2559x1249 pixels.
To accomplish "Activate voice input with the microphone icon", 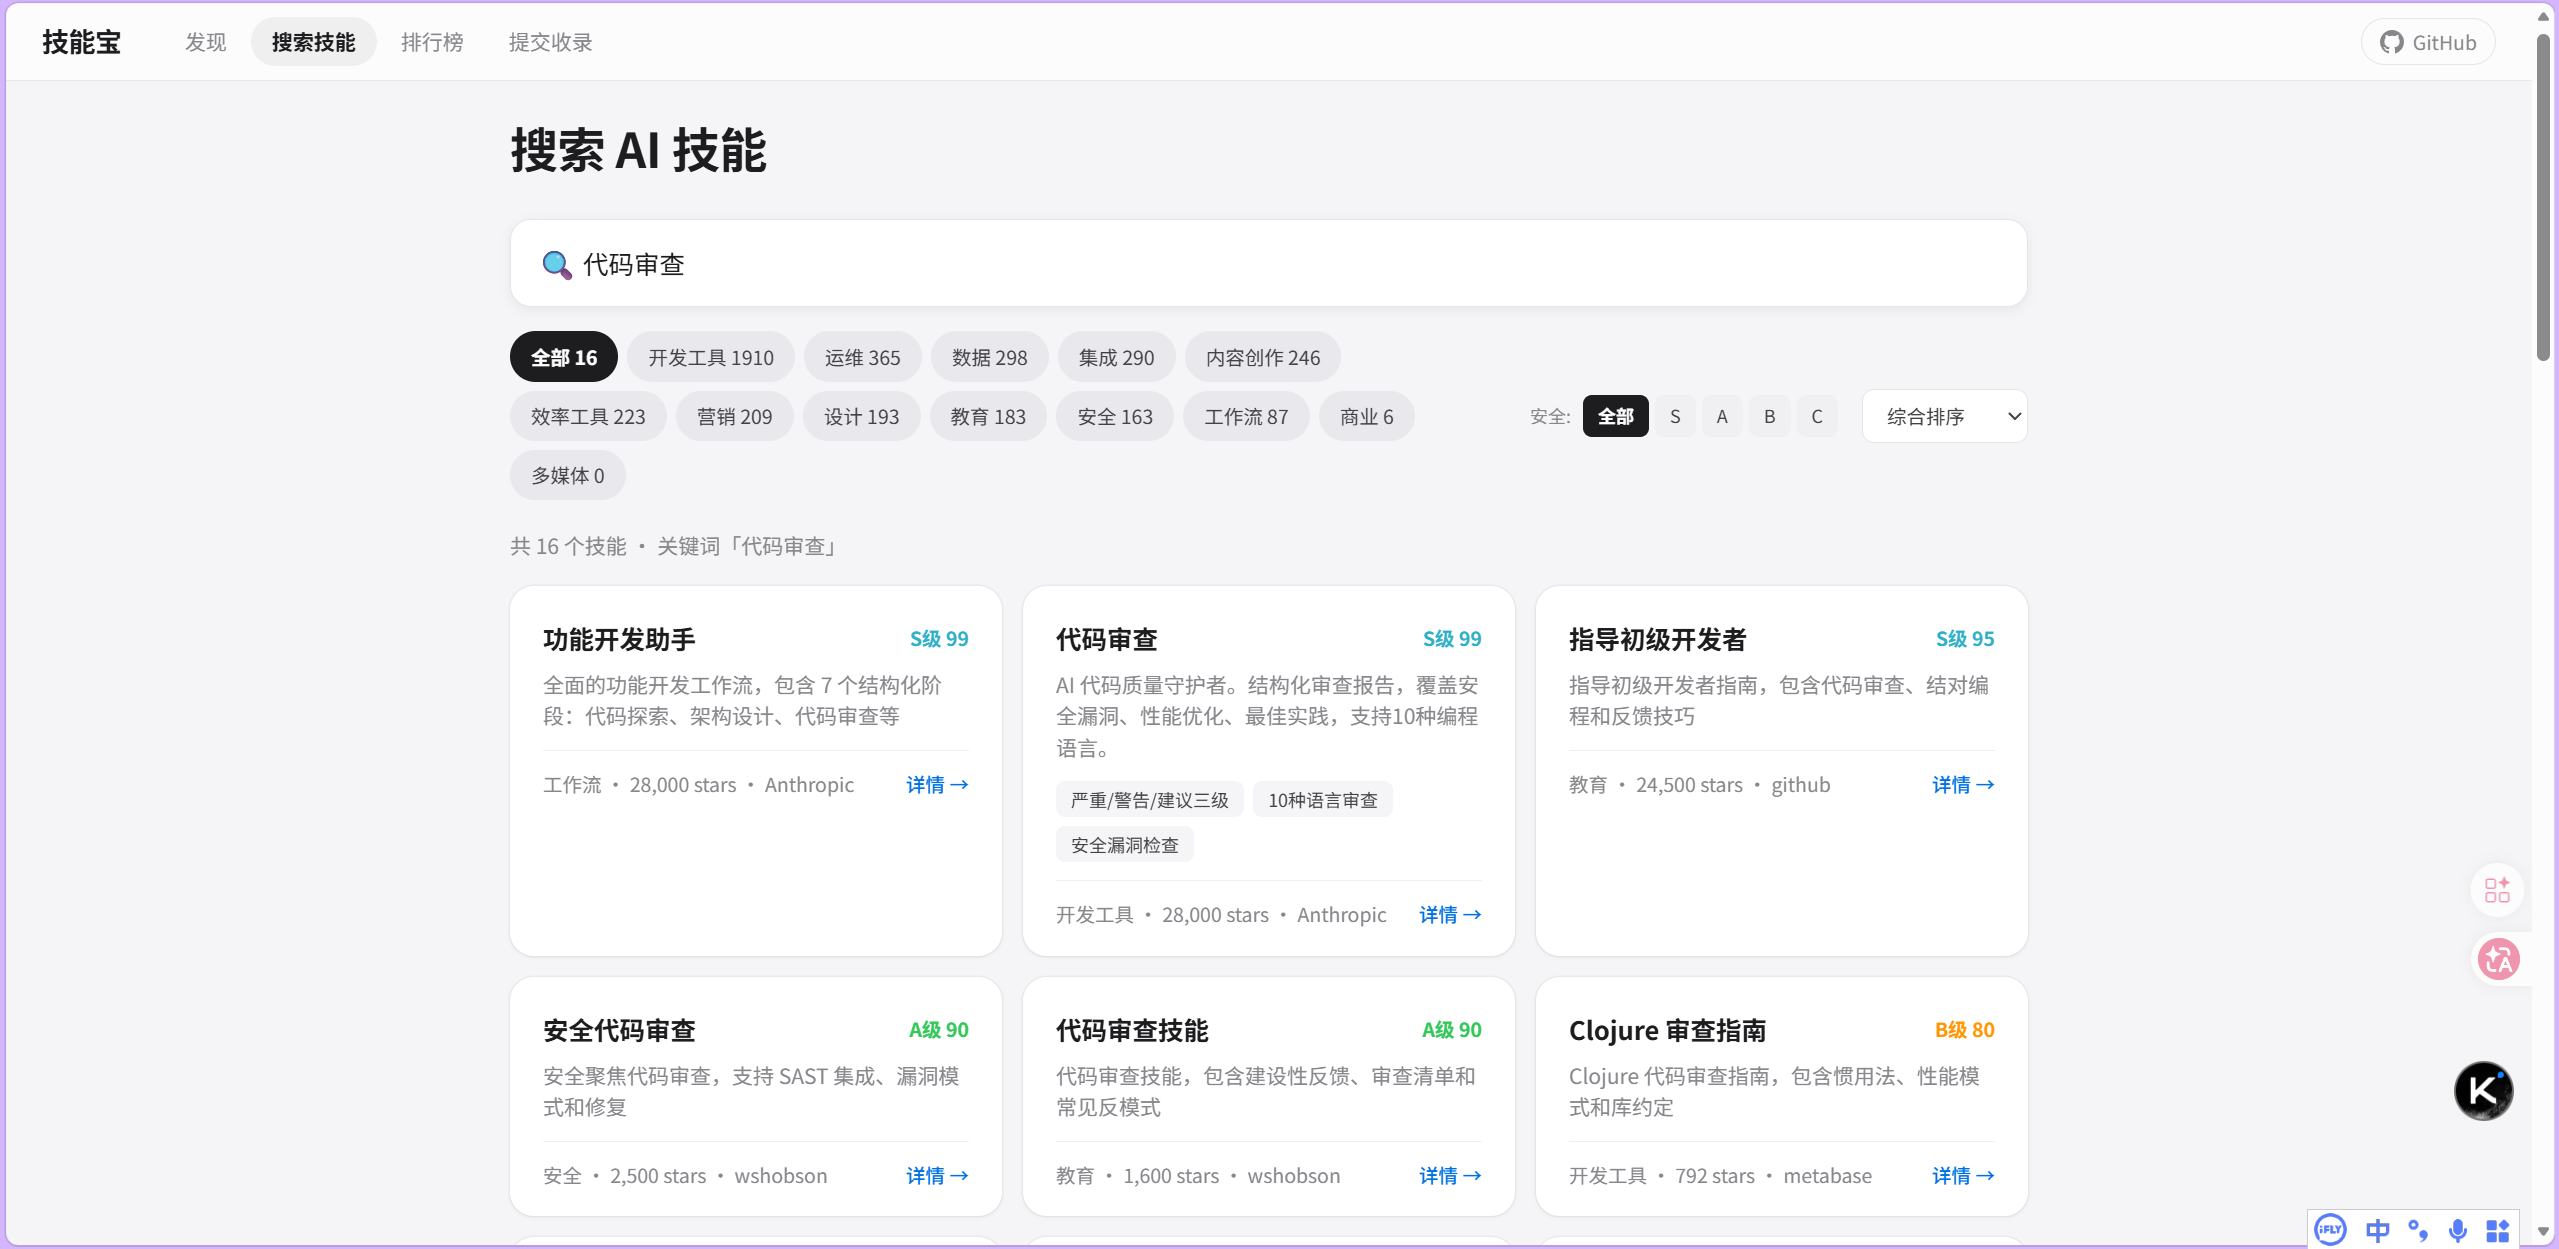I will click(2457, 1230).
